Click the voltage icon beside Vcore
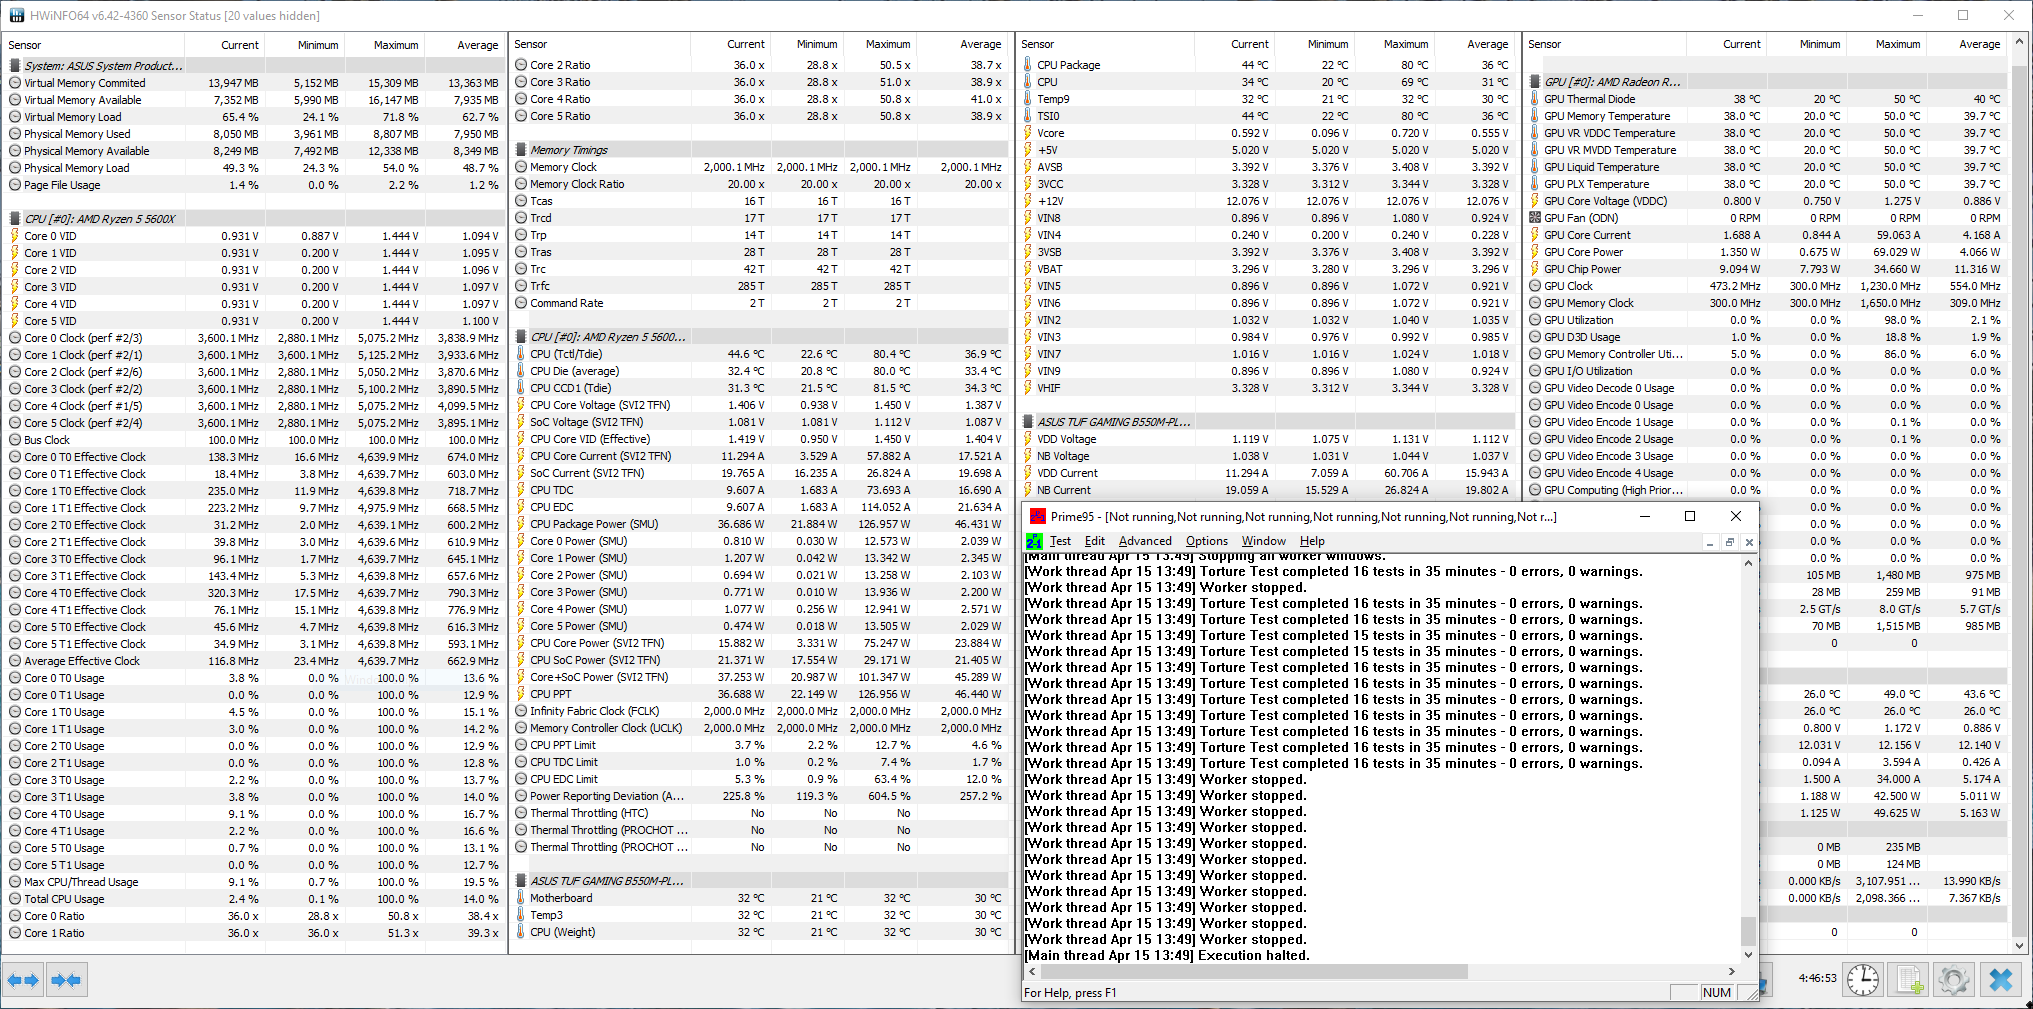Image resolution: width=2033 pixels, height=1009 pixels. [1028, 133]
